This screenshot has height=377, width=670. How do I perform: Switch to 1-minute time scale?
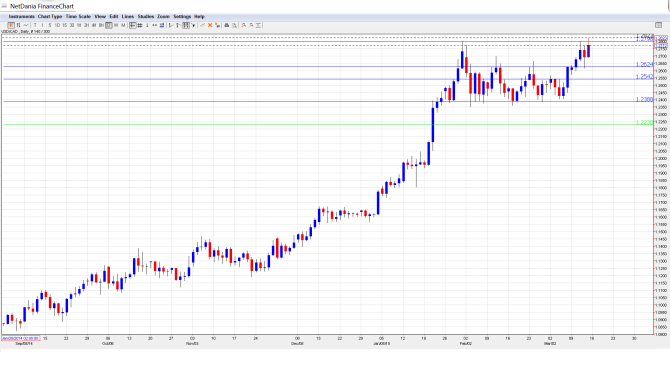pos(42,26)
